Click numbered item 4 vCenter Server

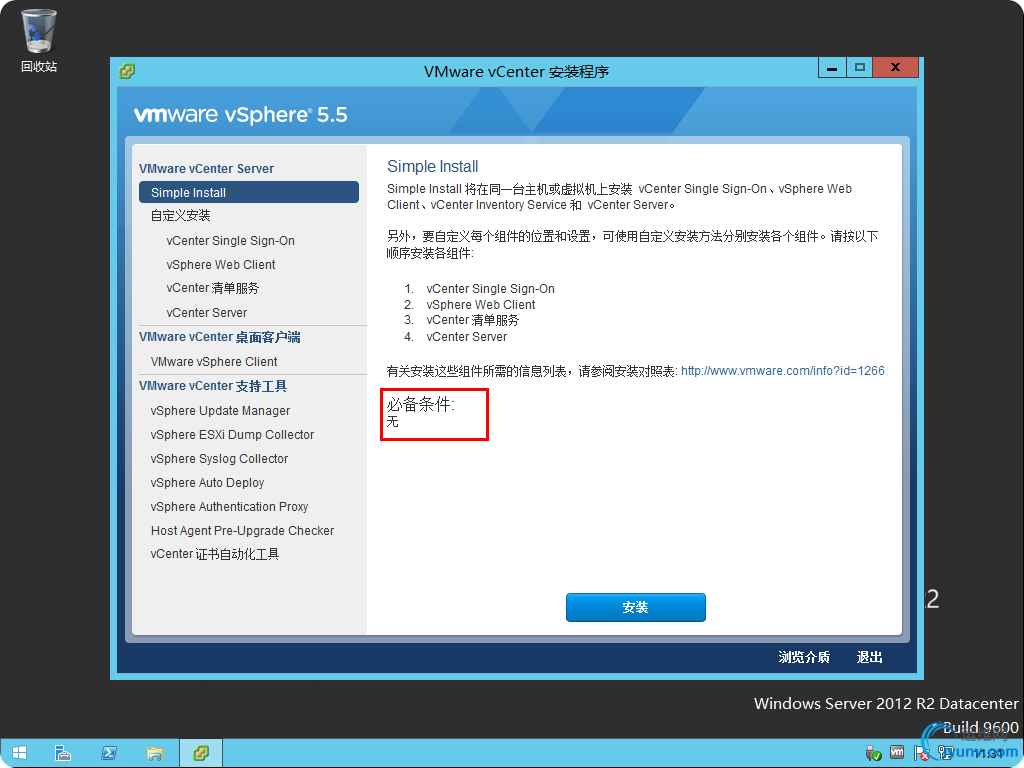tap(466, 337)
